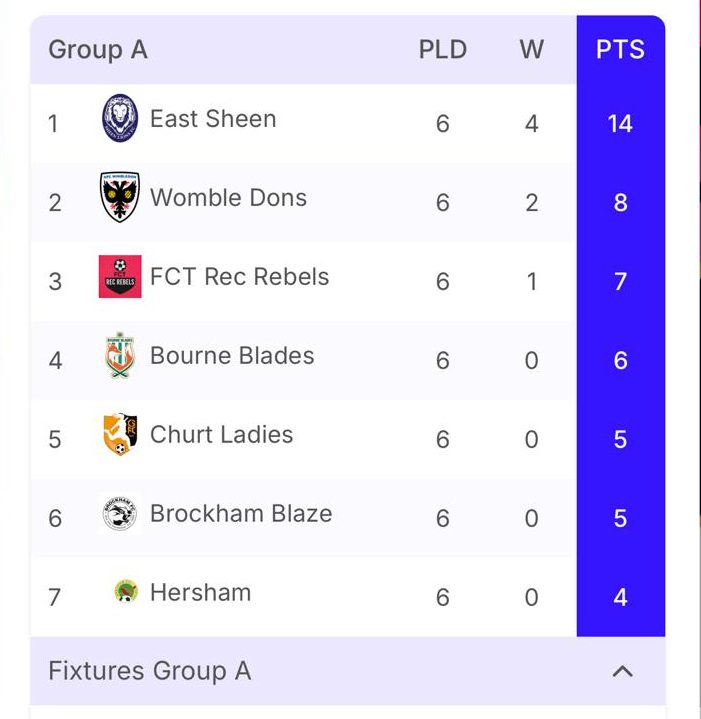Image resolution: width=701 pixels, height=719 pixels.
Task: Click the PTS column header
Action: point(620,49)
